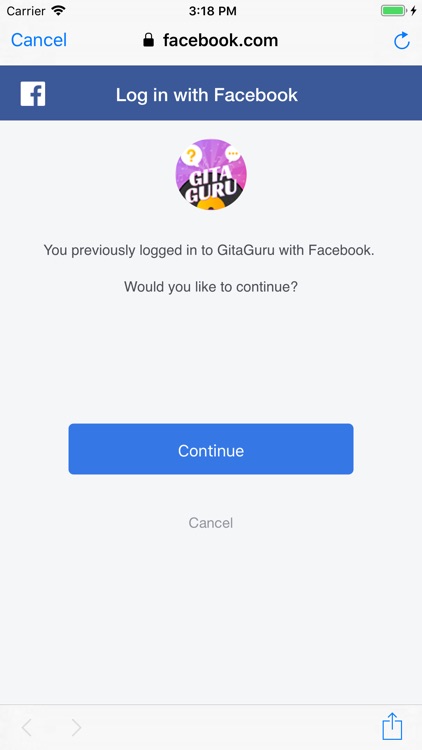
Task: Go forward with the right chevron
Action: tap(76, 728)
